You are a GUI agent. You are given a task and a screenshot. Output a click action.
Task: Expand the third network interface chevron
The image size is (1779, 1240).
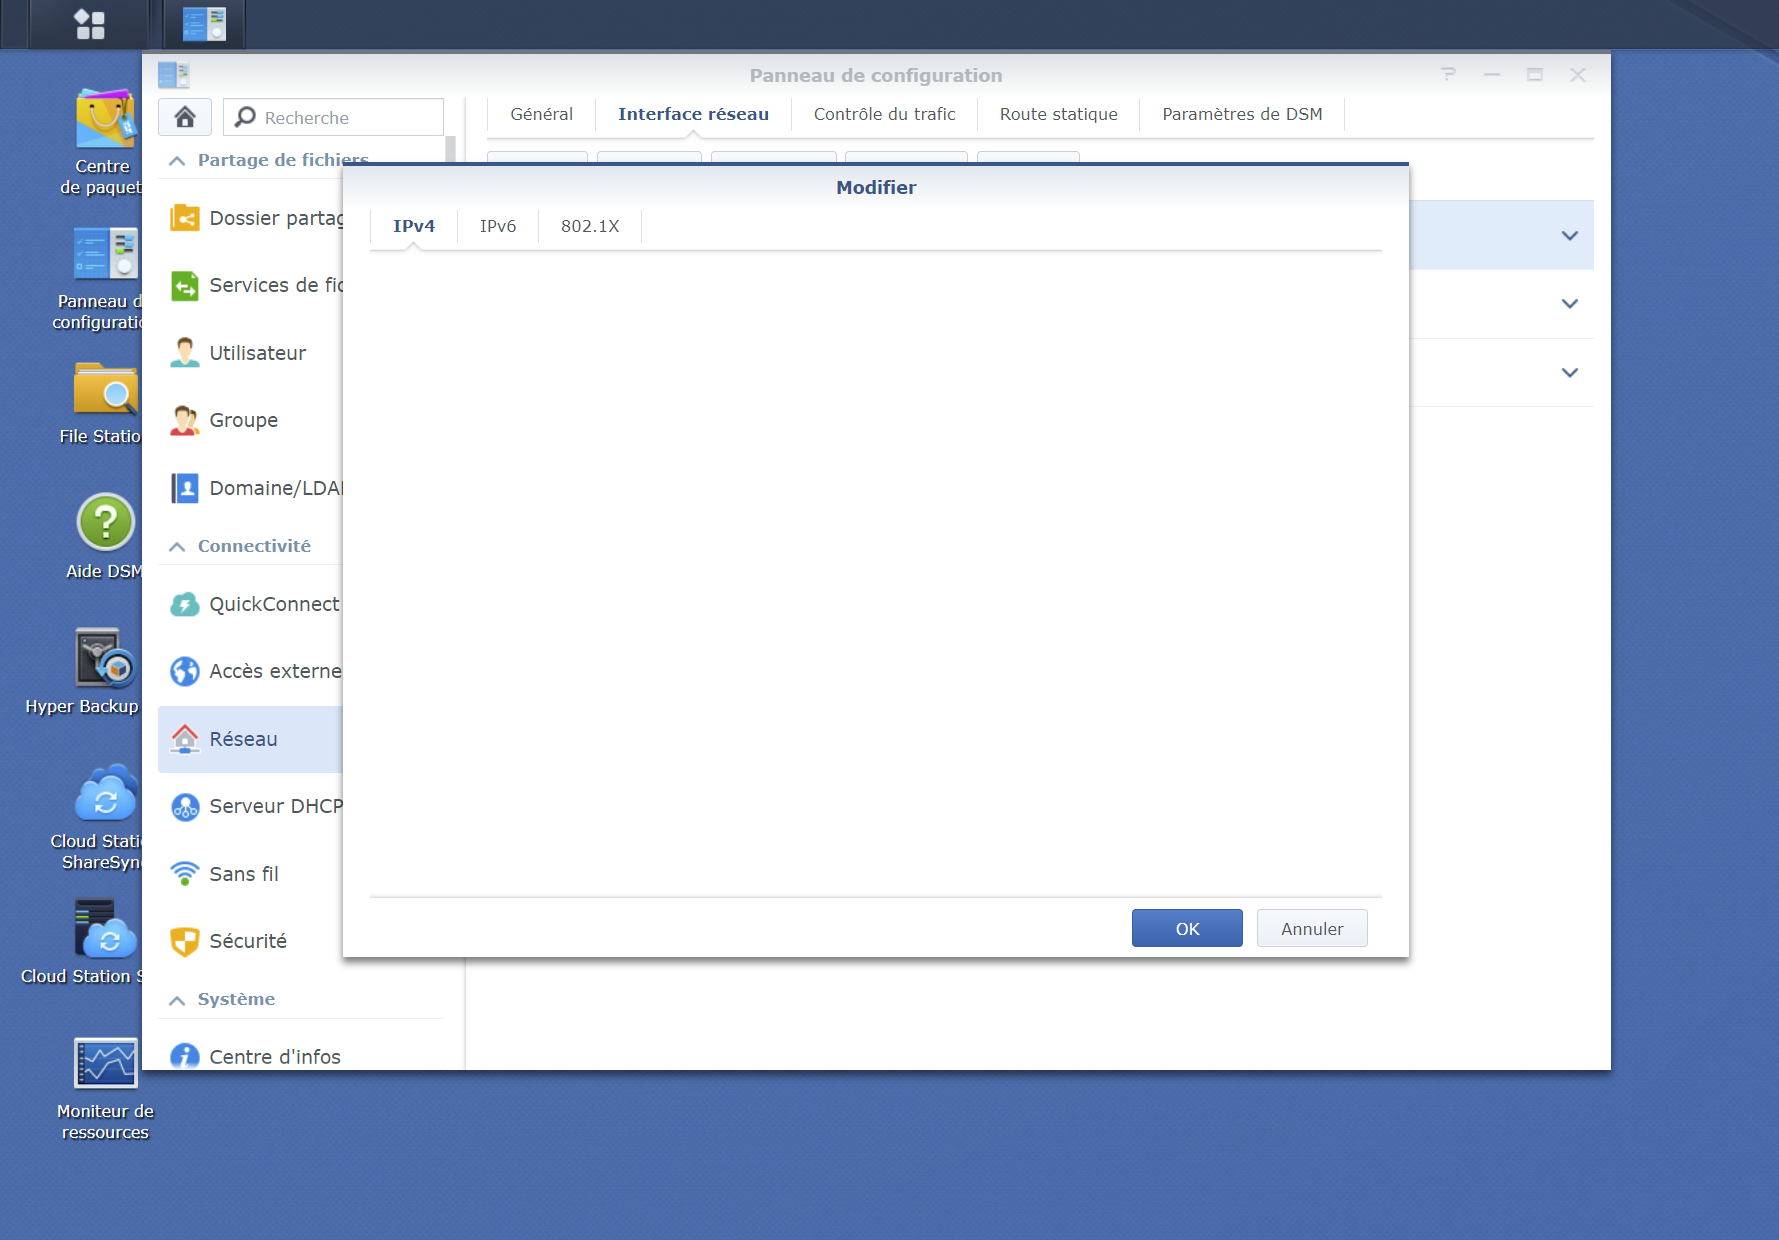[x=1570, y=373]
